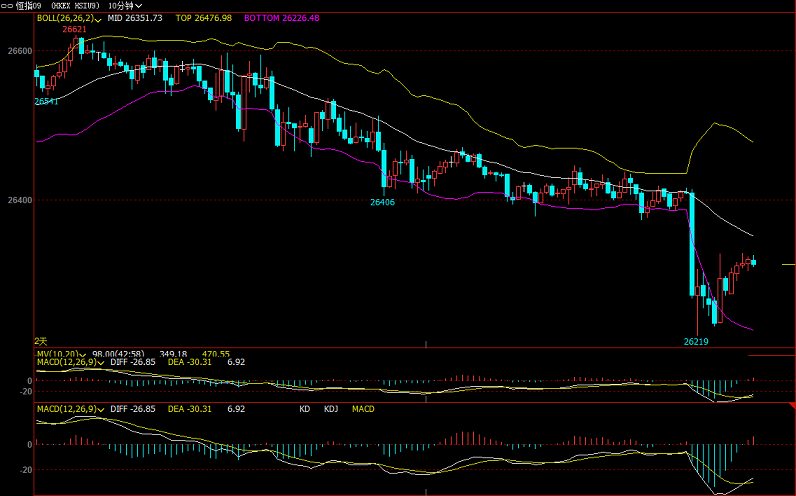Click the link icon beside 恒指09 title

coord(6,6)
